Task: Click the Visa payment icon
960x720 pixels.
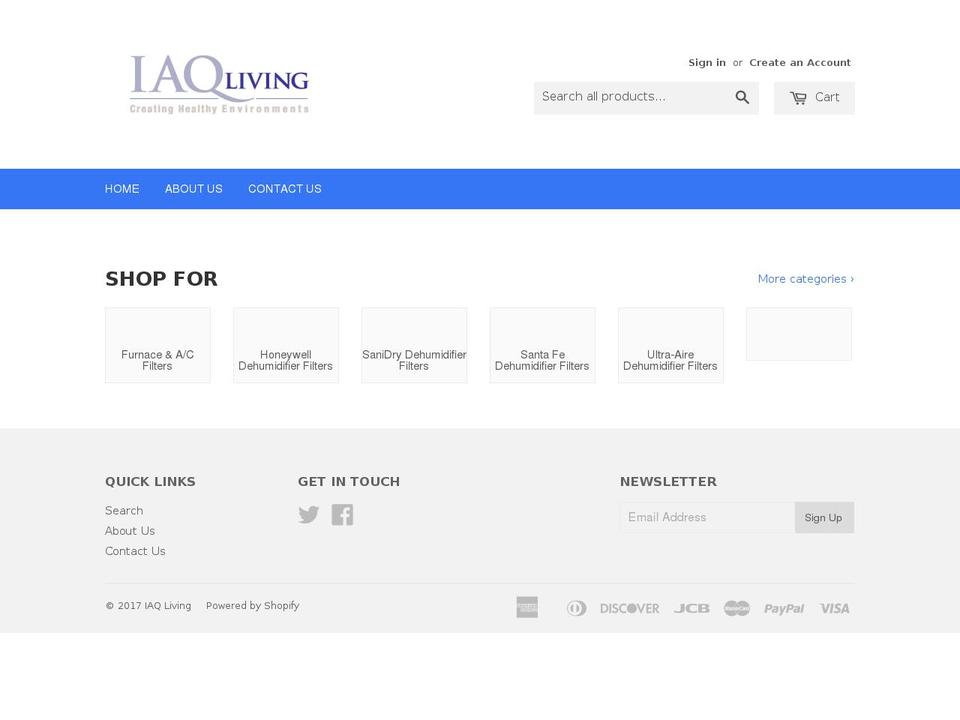Action: coord(834,608)
